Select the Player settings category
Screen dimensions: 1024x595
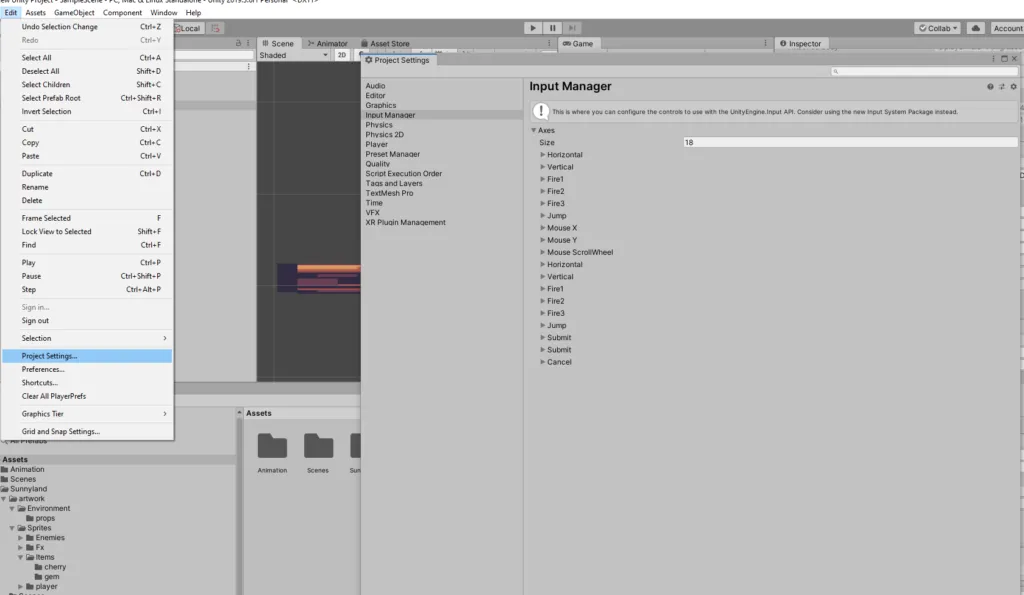pyautogui.click(x=377, y=144)
